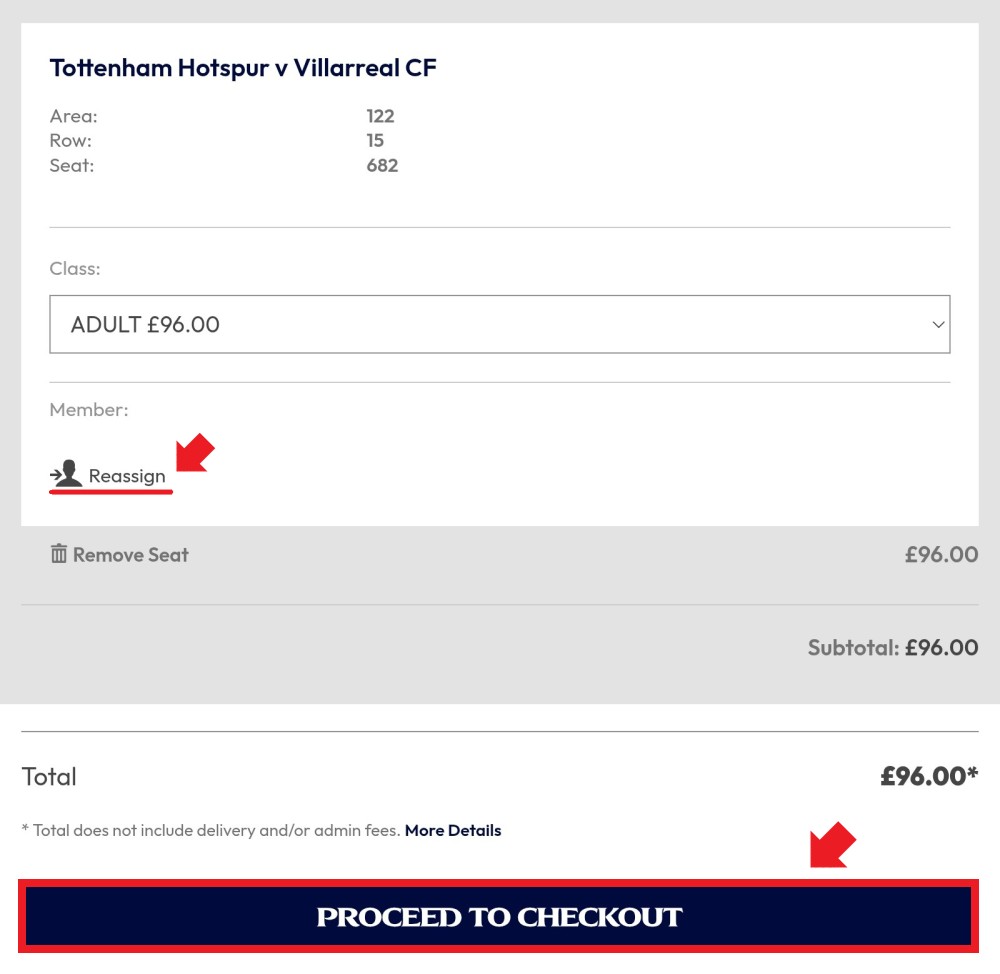Click the Member label above Reassign
This screenshot has width=1000, height=974.
click(89, 410)
